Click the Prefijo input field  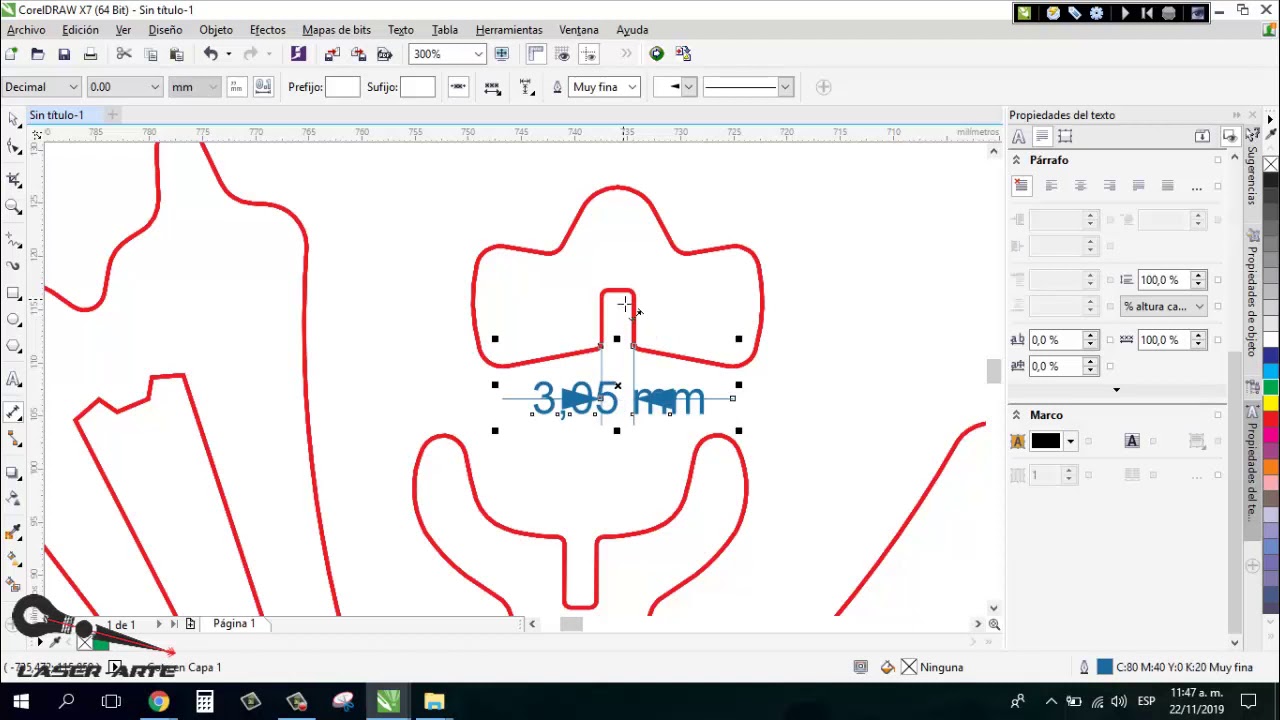pos(342,87)
